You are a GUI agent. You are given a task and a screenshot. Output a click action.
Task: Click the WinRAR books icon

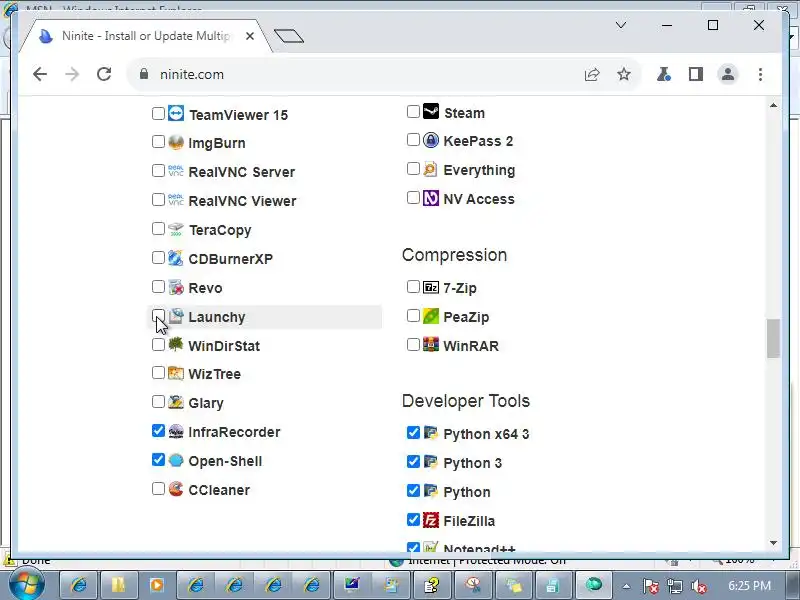click(x=431, y=345)
